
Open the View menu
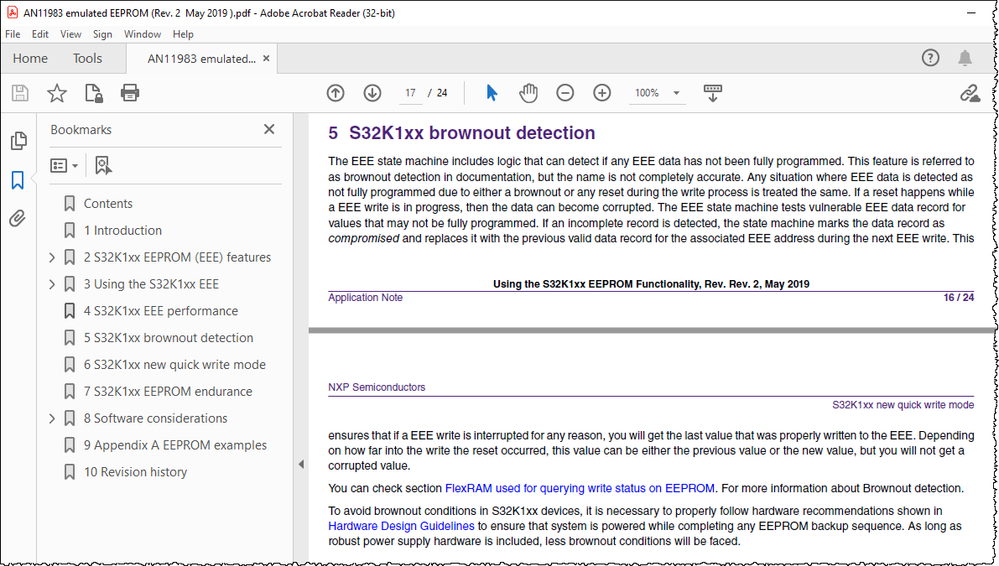[71, 34]
